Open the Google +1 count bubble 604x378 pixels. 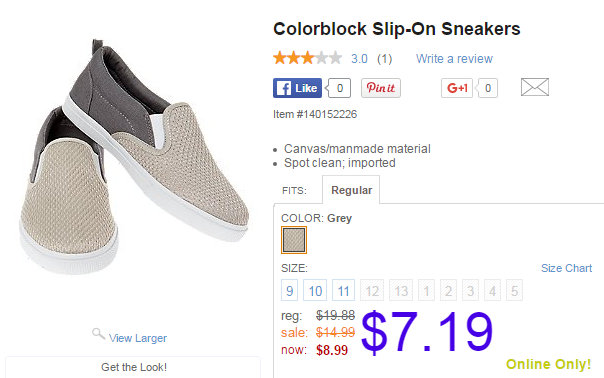pyautogui.click(x=487, y=88)
